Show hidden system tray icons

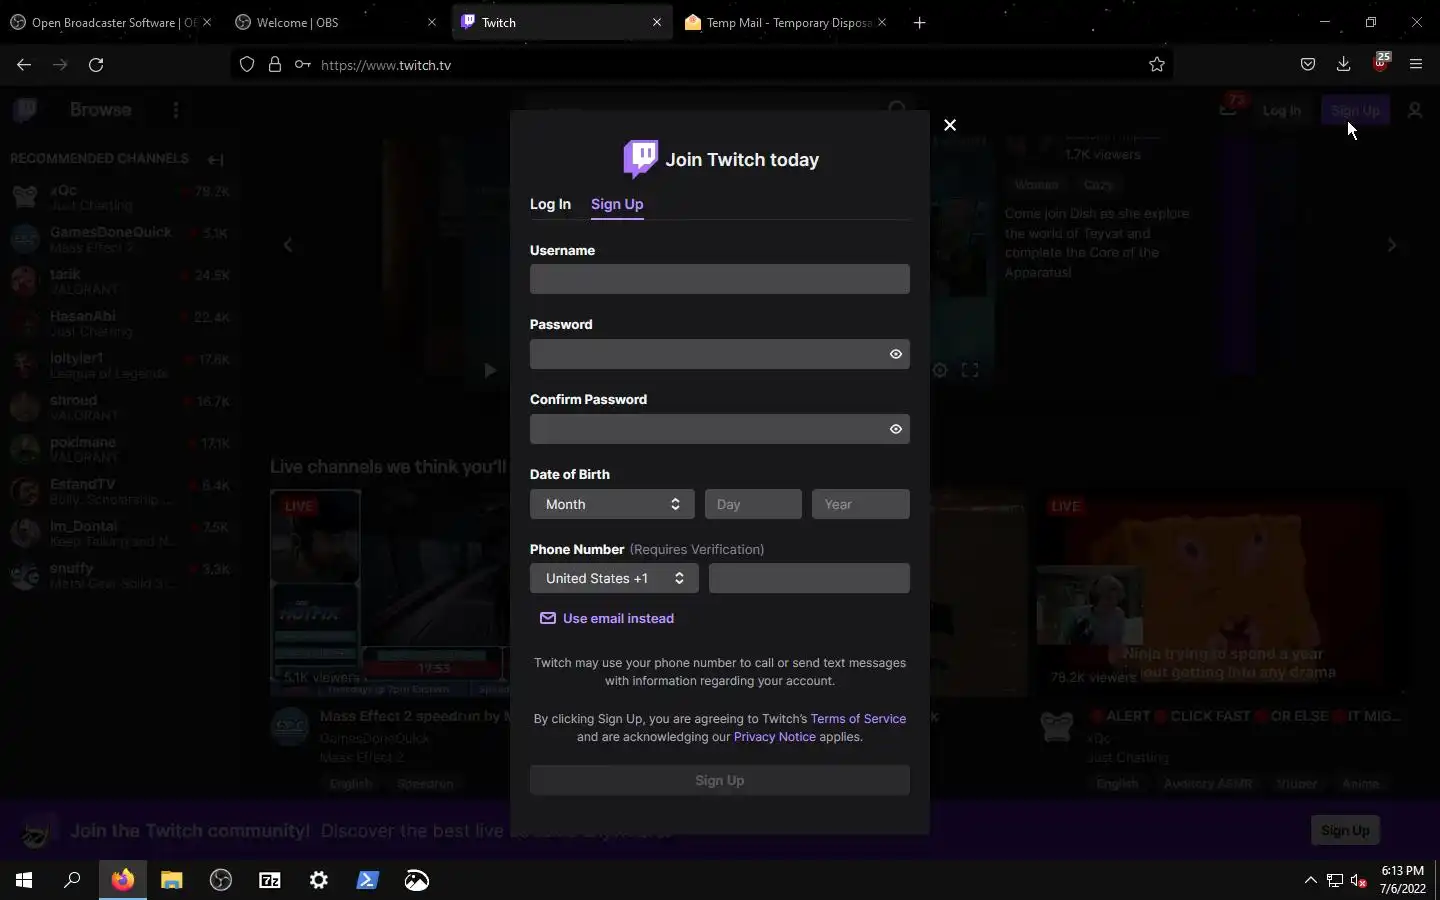pos(1311,880)
